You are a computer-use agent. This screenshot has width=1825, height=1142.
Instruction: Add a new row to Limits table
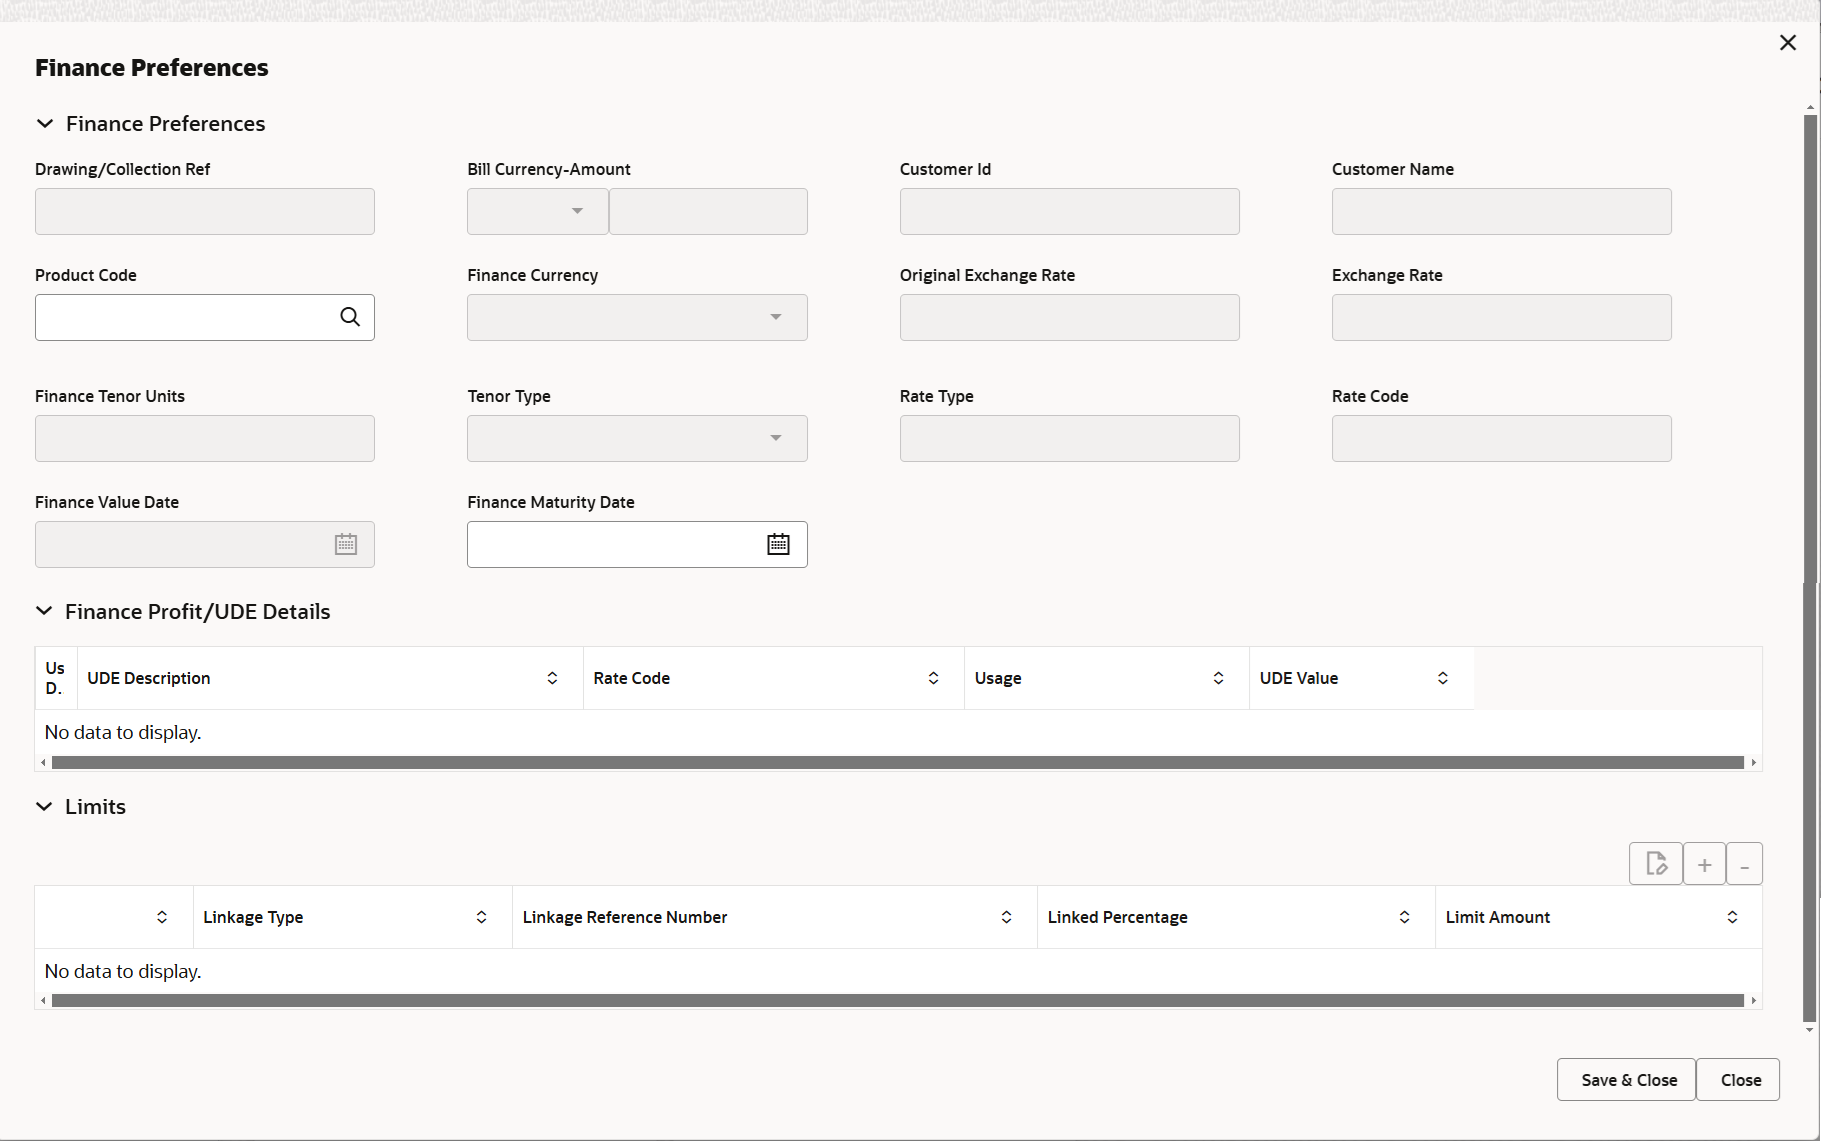tap(1705, 864)
